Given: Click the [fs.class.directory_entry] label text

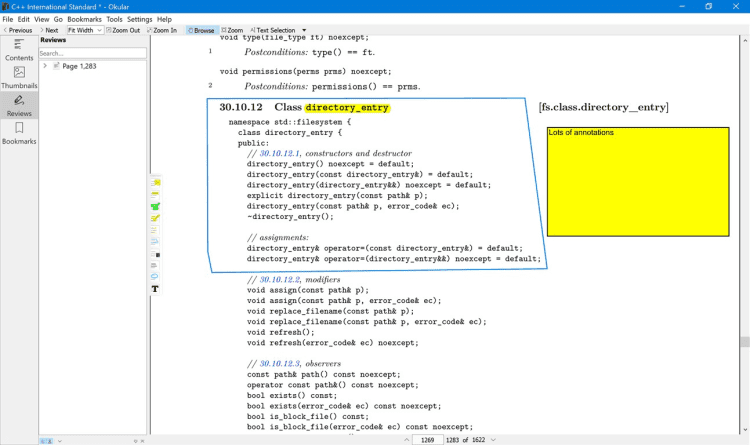Looking at the screenshot, I should [604, 107].
